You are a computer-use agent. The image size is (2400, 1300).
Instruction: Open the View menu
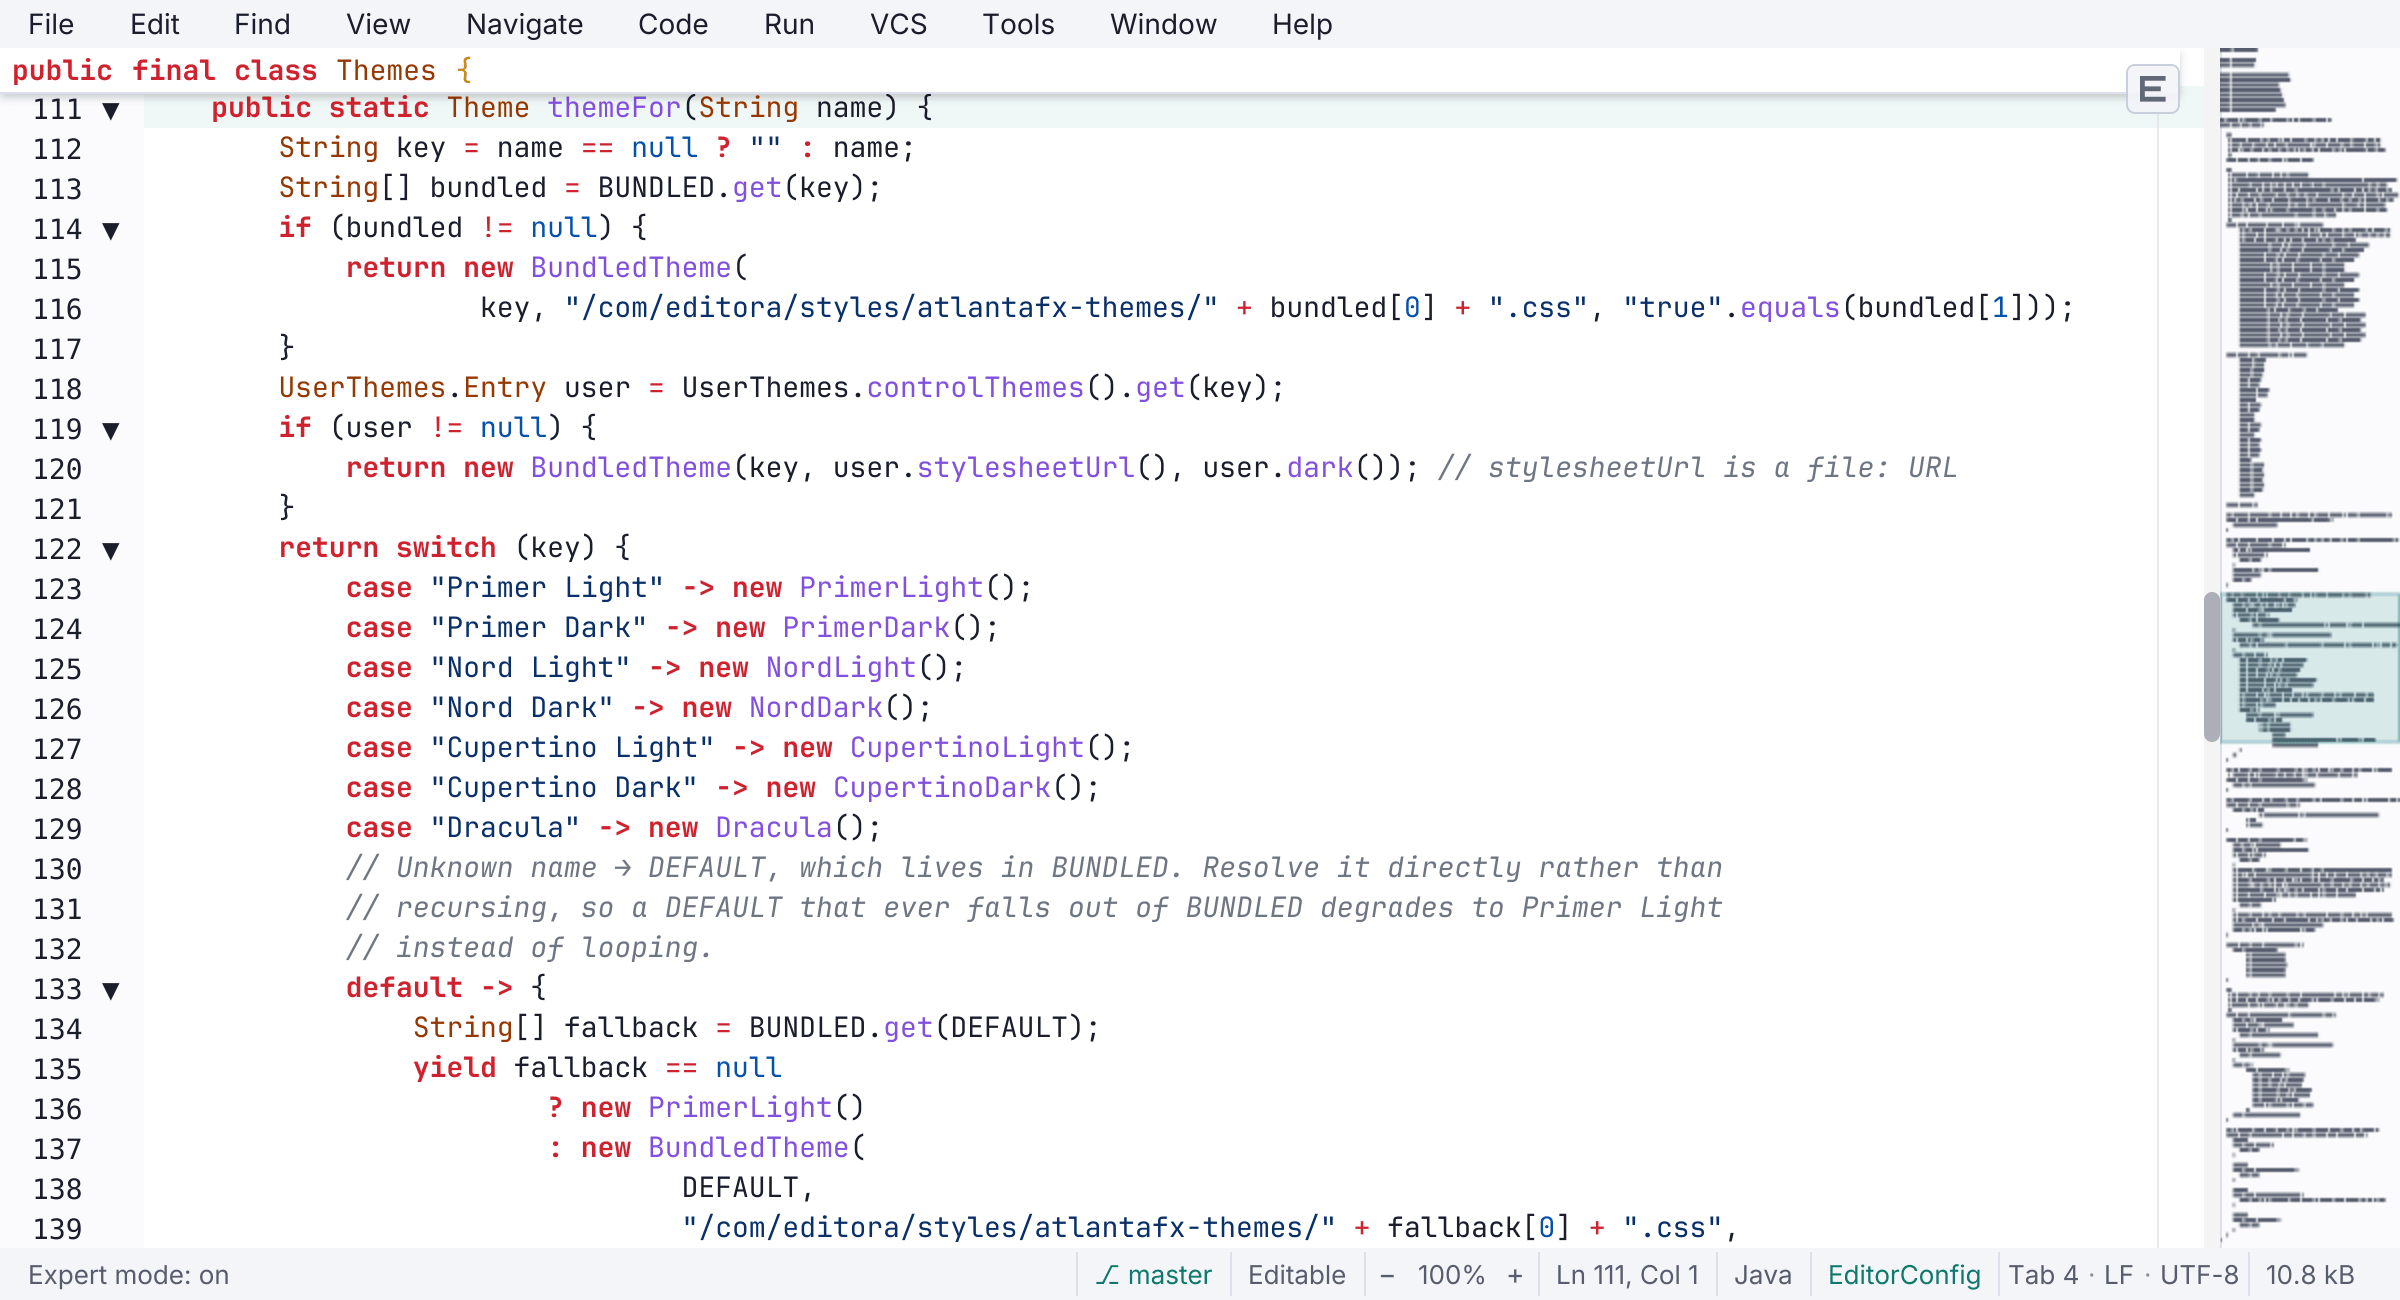coord(378,24)
